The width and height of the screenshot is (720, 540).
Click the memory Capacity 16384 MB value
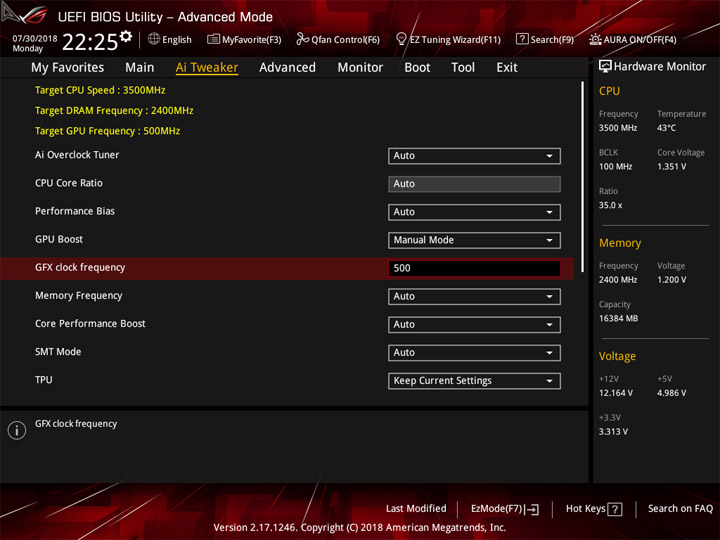[x=618, y=319]
